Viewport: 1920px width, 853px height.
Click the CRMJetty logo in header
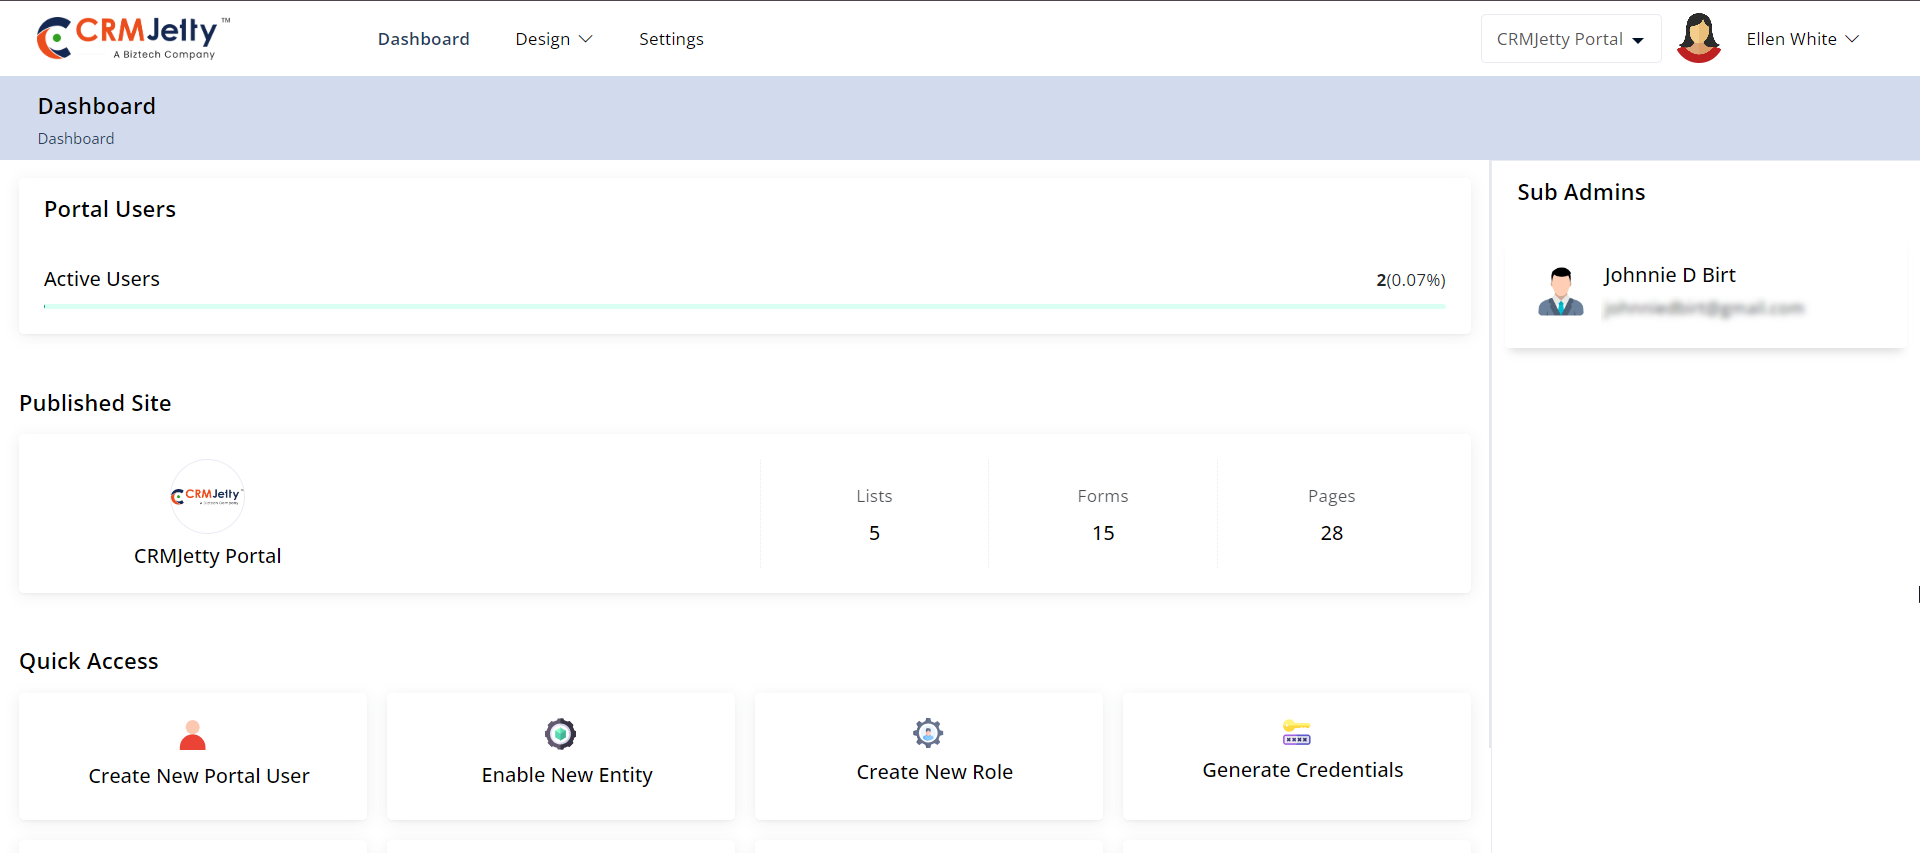(x=134, y=38)
